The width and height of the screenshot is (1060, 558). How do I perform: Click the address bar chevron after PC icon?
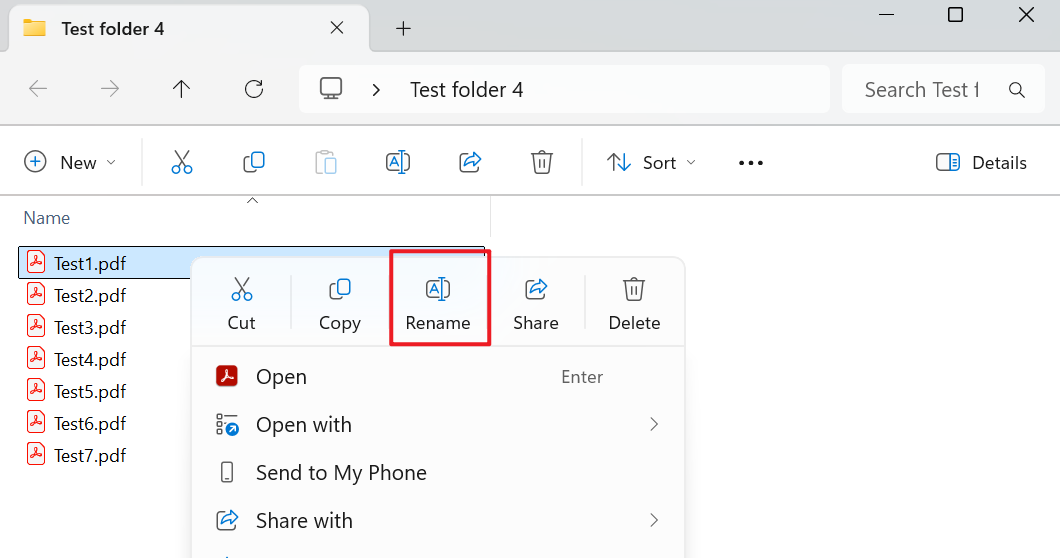pos(376,90)
